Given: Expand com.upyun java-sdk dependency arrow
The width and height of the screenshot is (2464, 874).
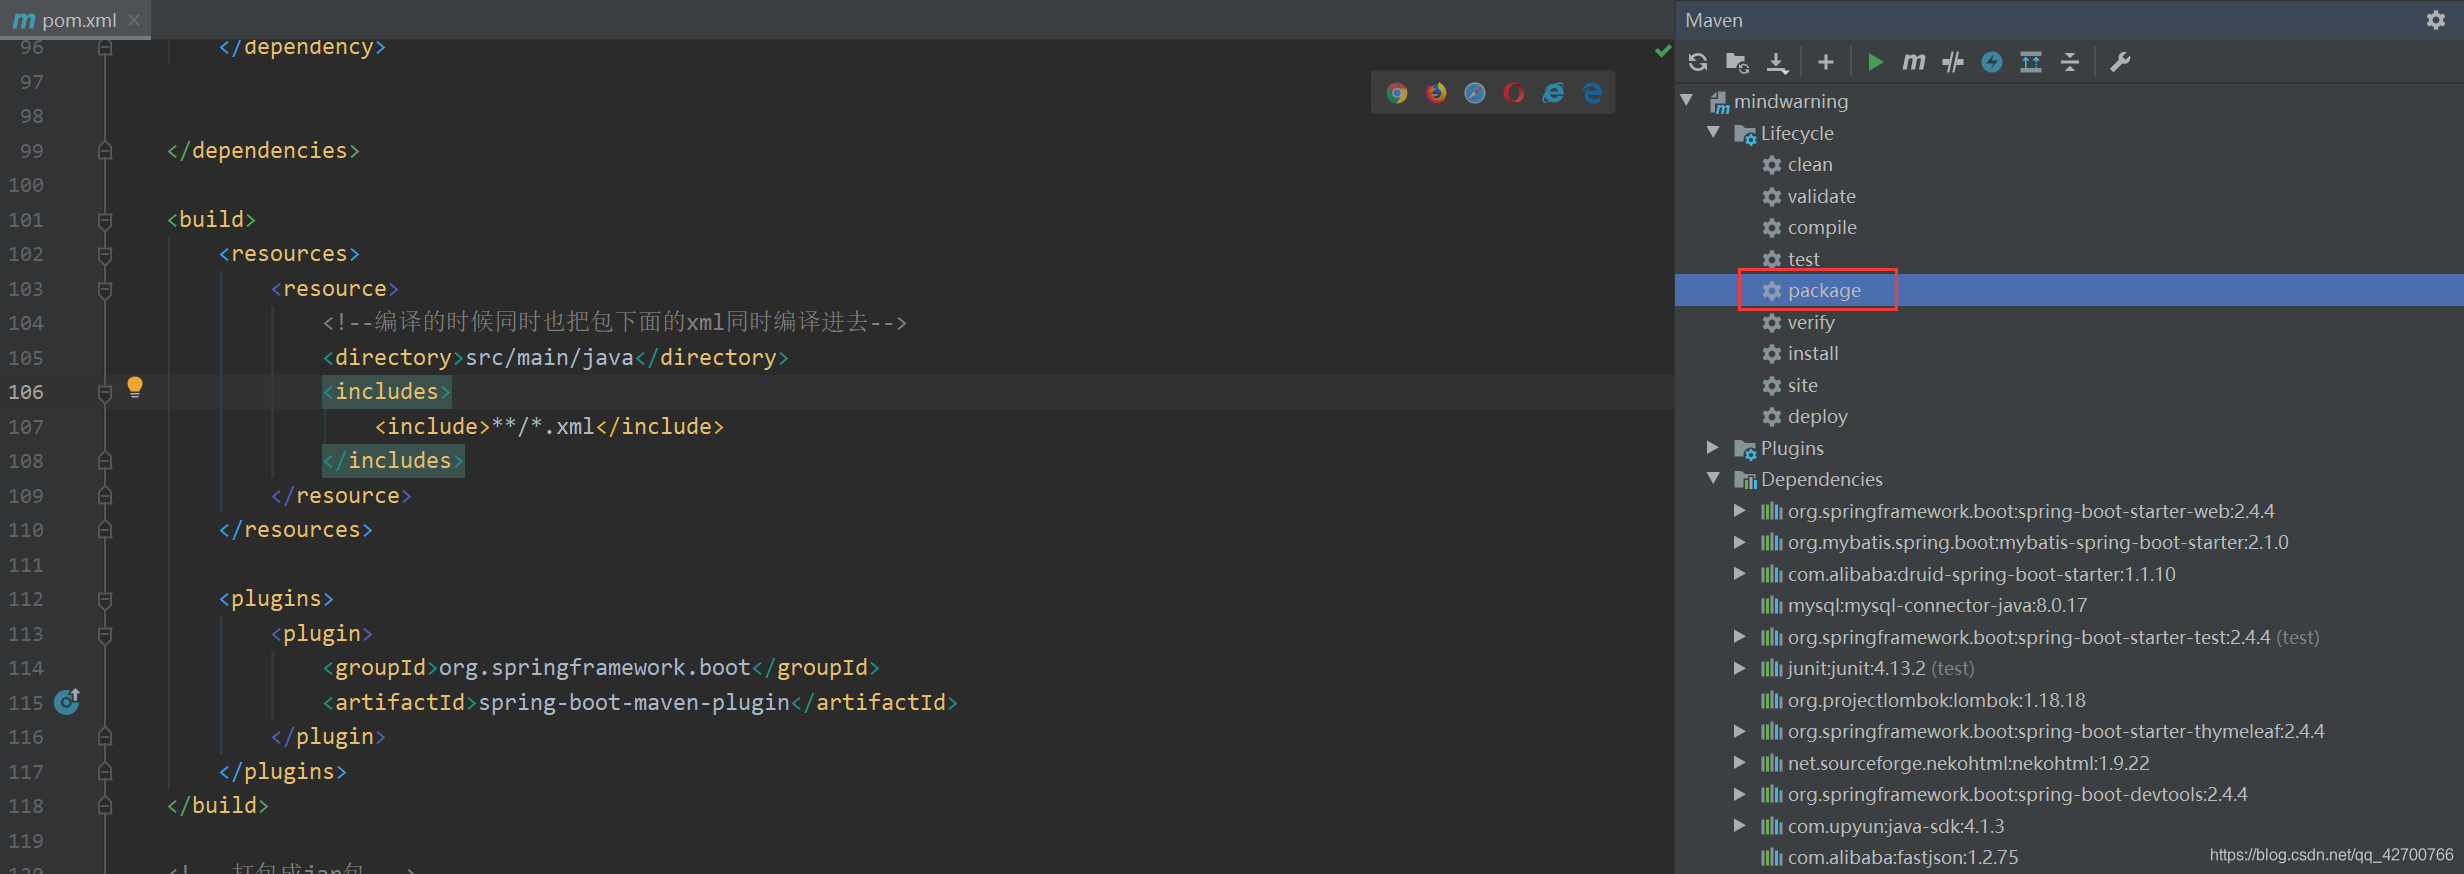Looking at the screenshot, I should click(x=1740, y=825).
